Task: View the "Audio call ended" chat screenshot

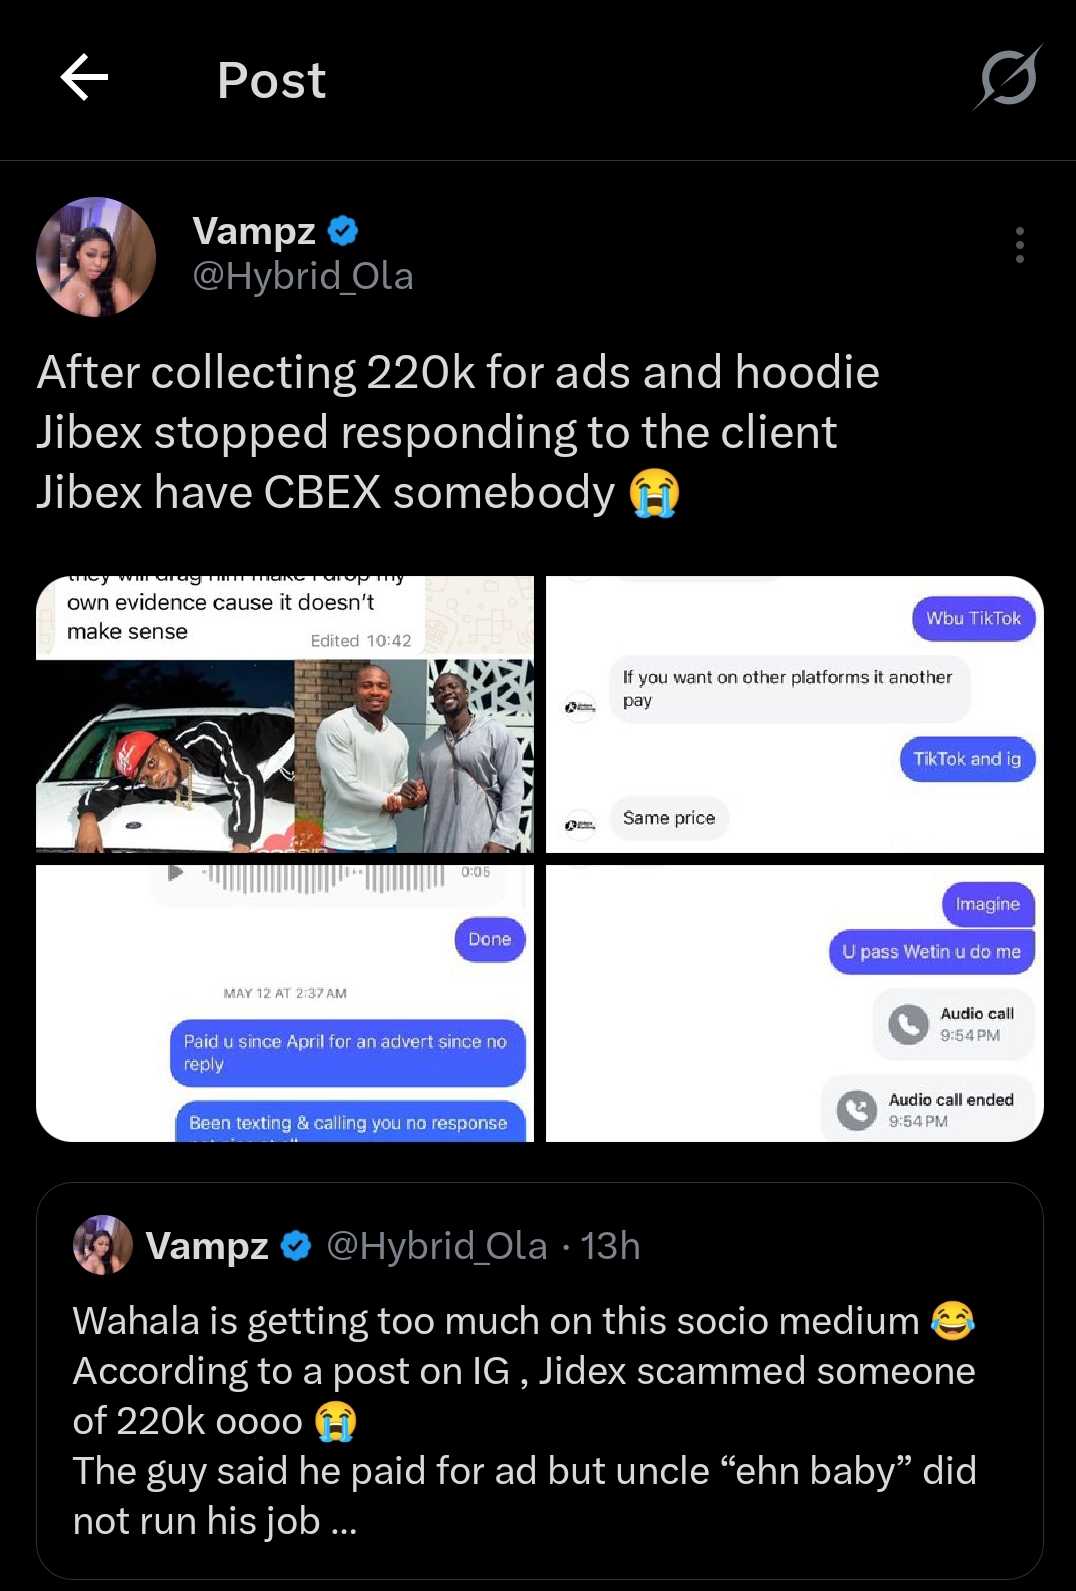Action: [794, 1003]
